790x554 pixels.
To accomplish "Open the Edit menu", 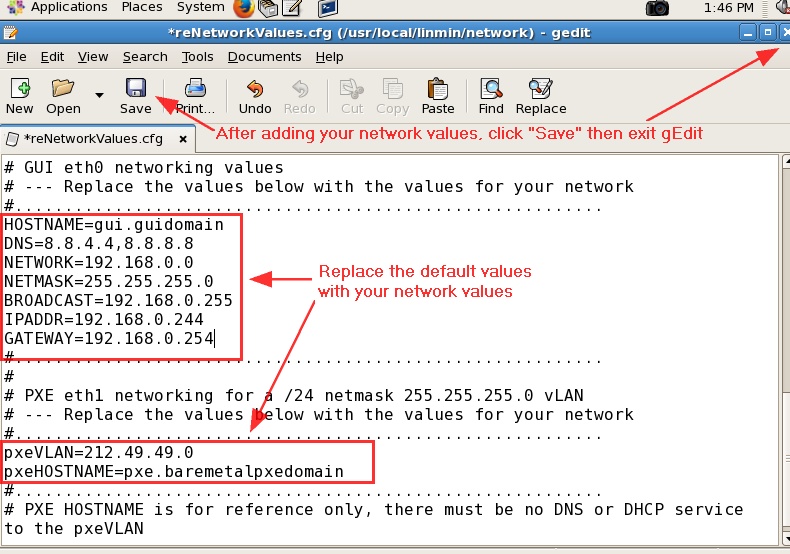I will [x=52, y=57].
